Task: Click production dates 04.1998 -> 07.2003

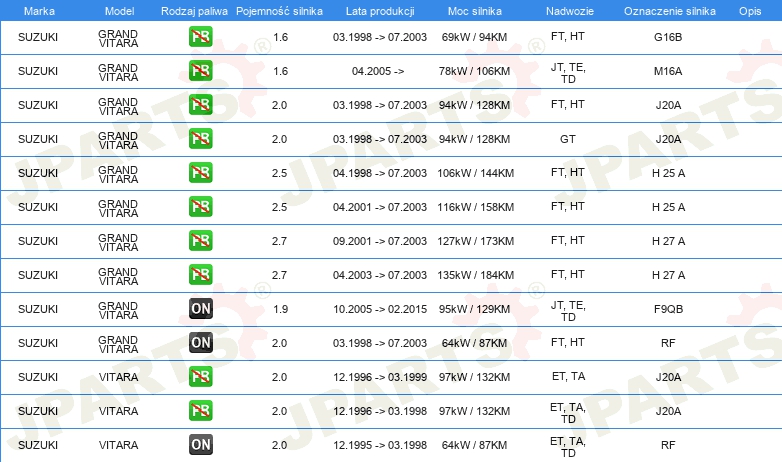Action: tap(380, 173)
